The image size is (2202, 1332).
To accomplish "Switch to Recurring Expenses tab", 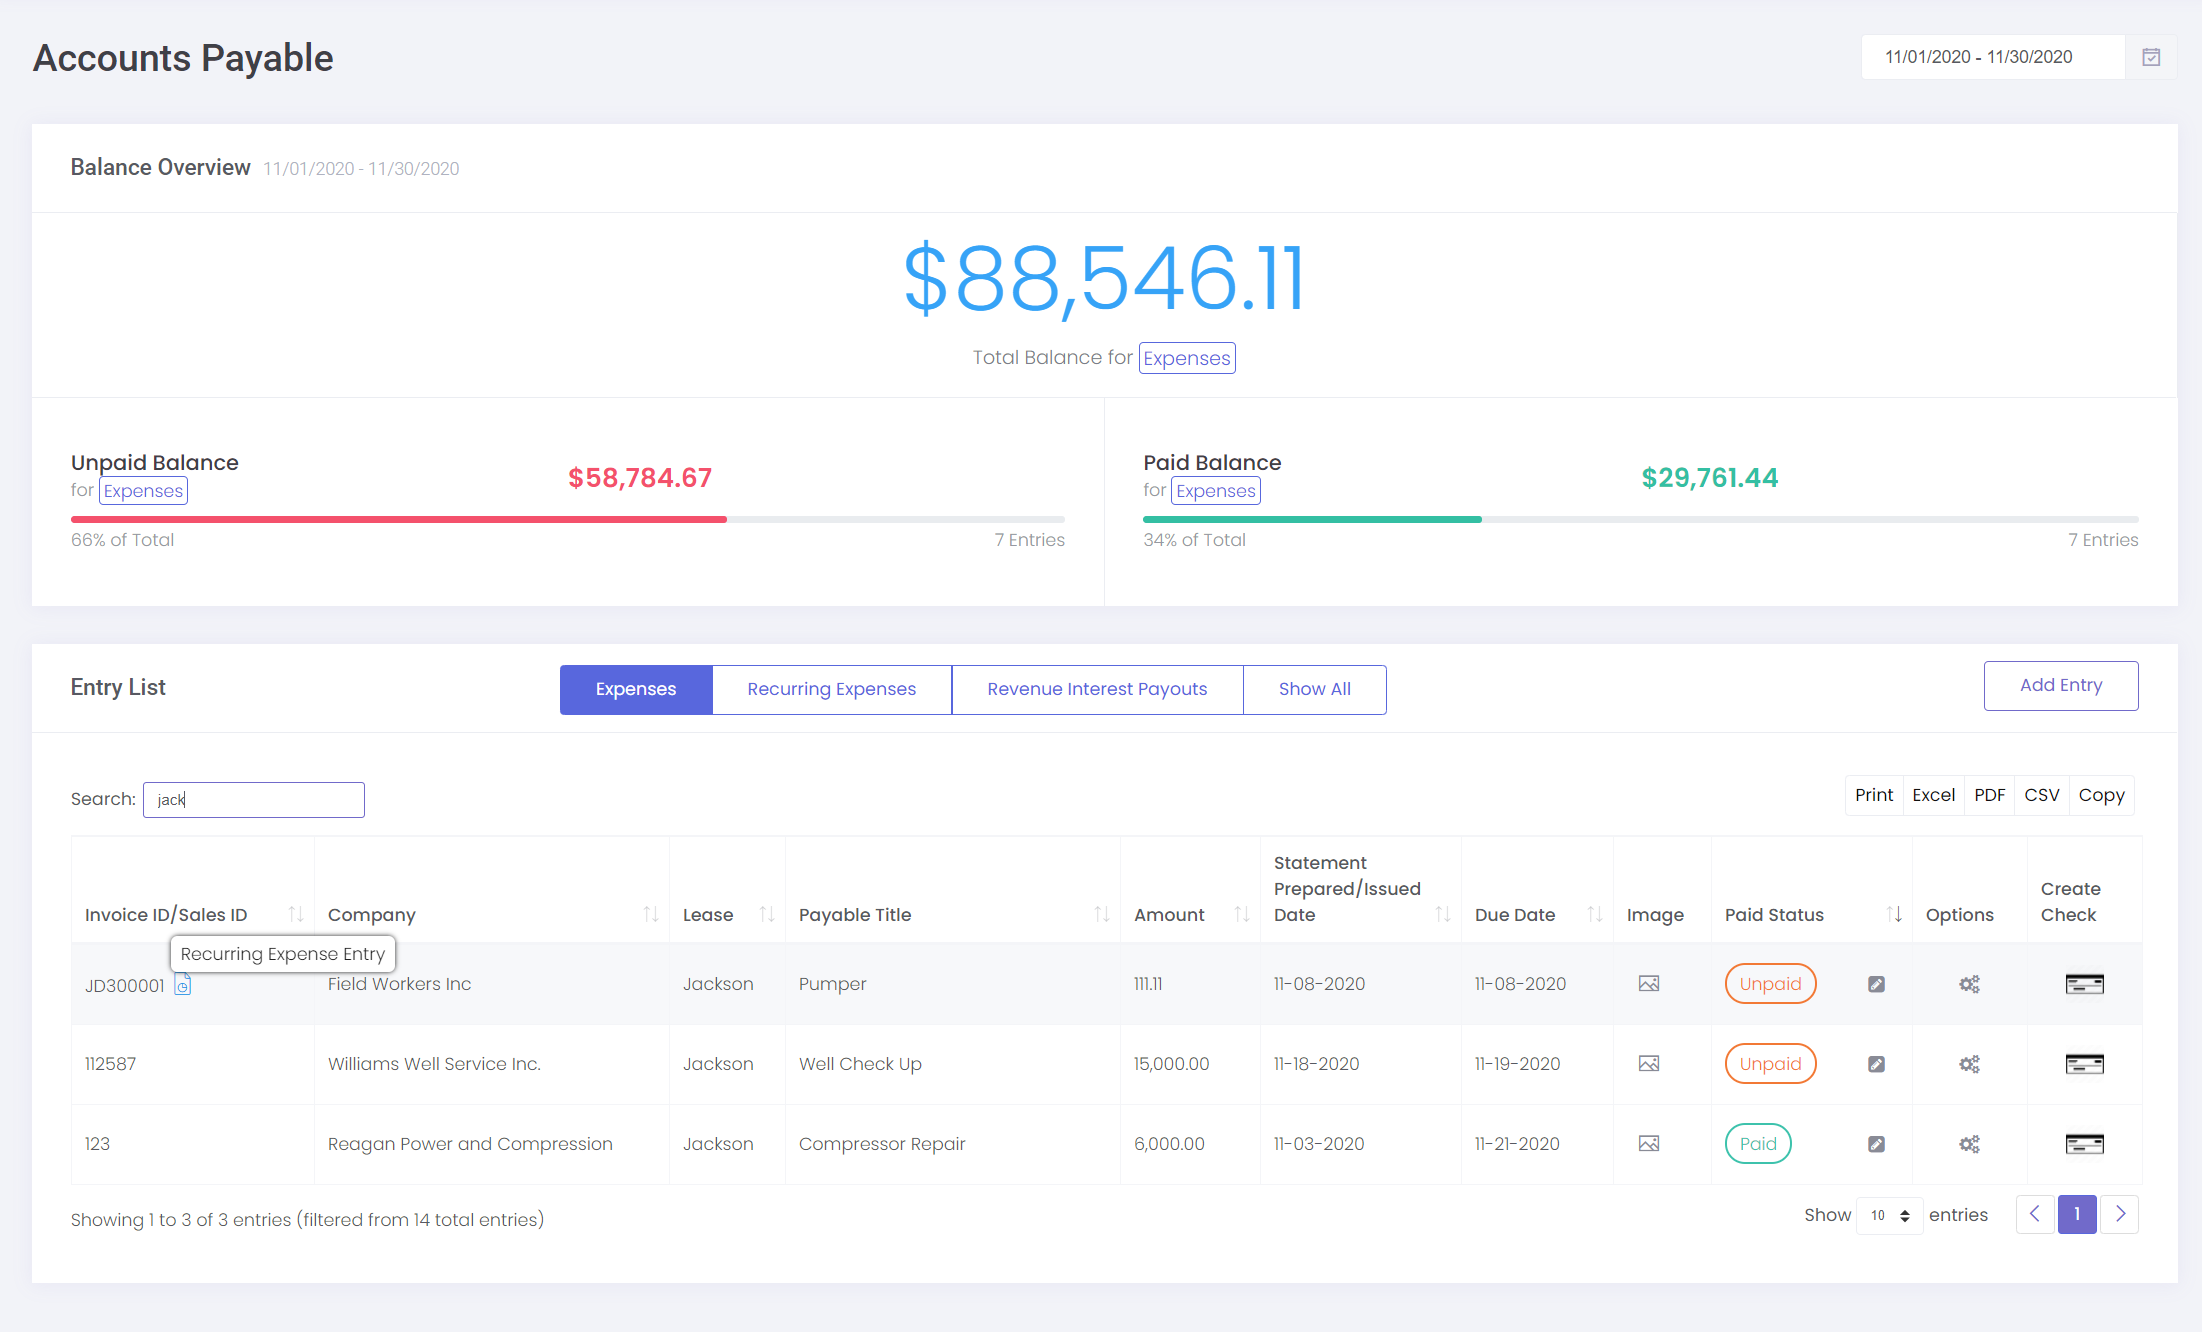I will click(831, 689).
